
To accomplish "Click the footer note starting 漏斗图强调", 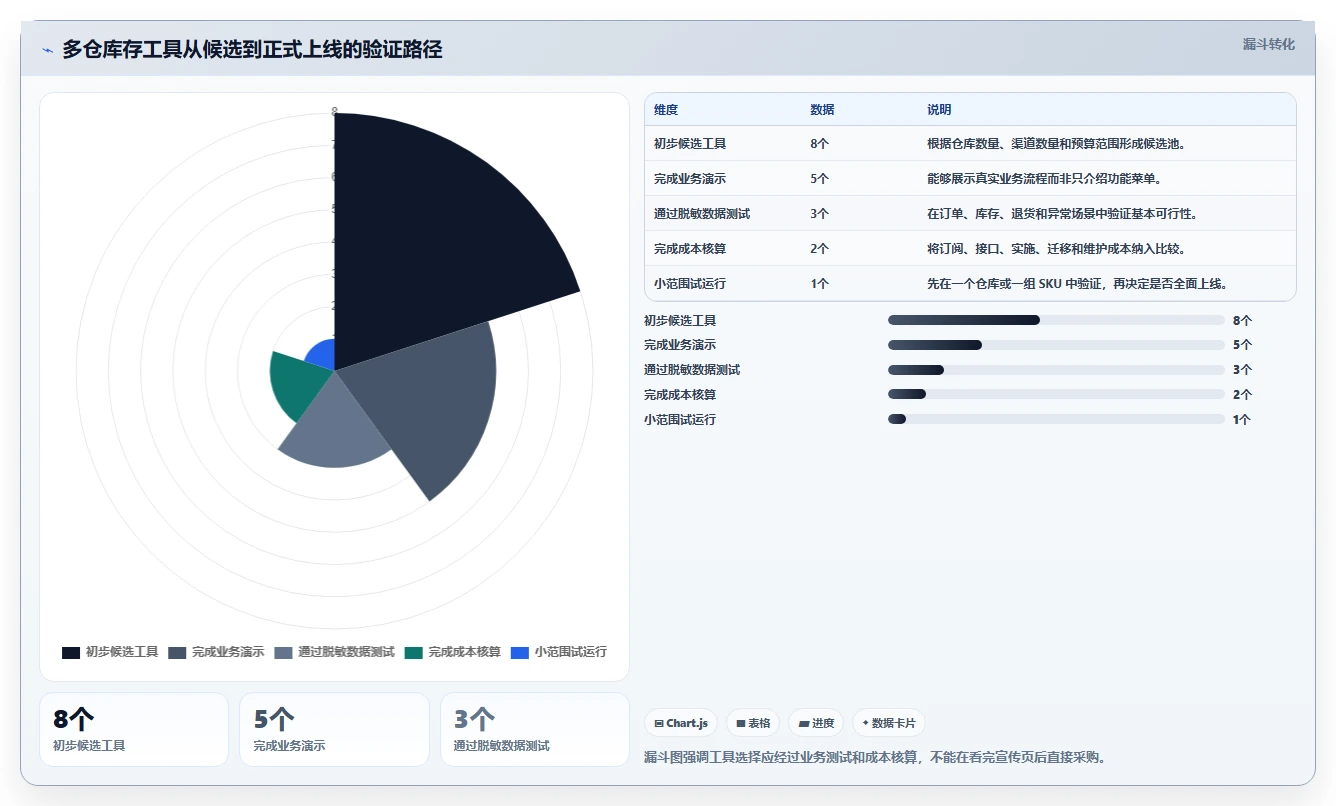I will coord(875,757).
